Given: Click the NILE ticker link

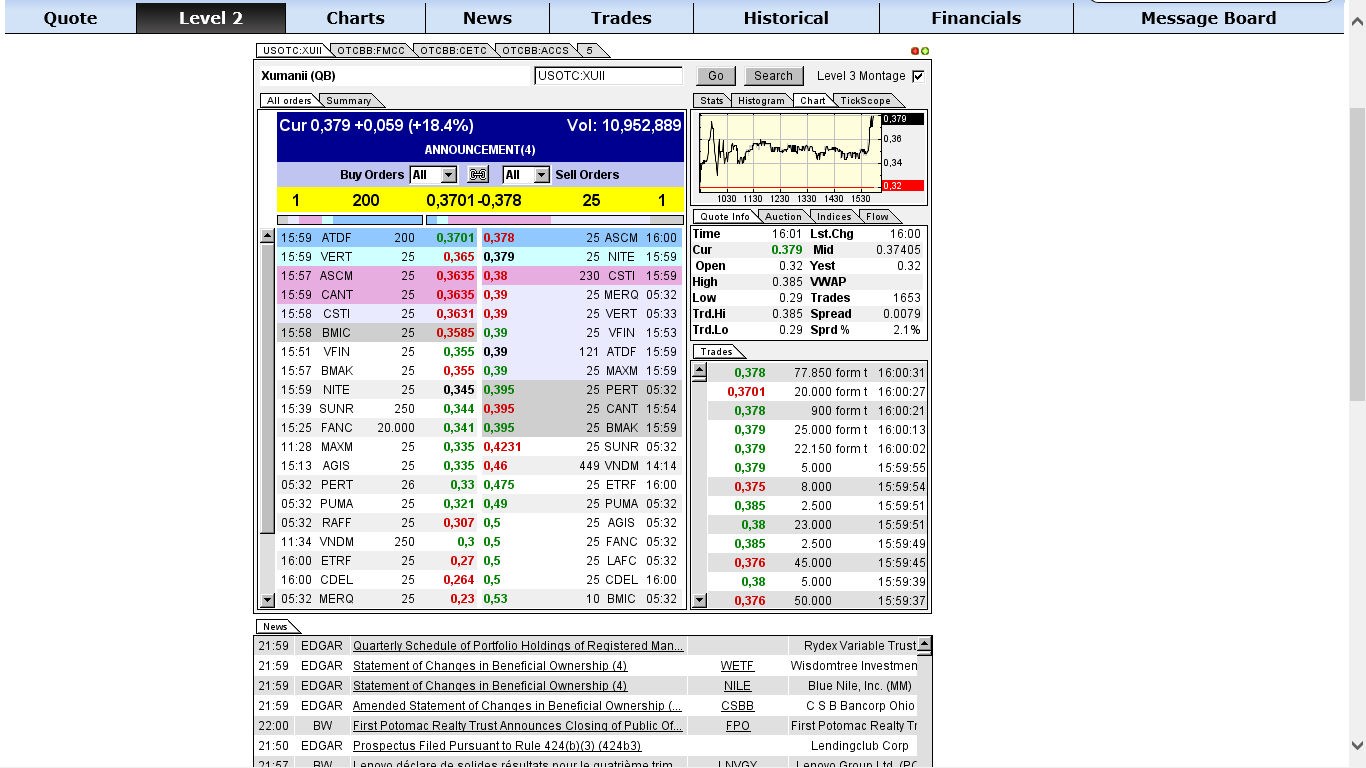Looking at the screenshot, I should coord(737,686).
